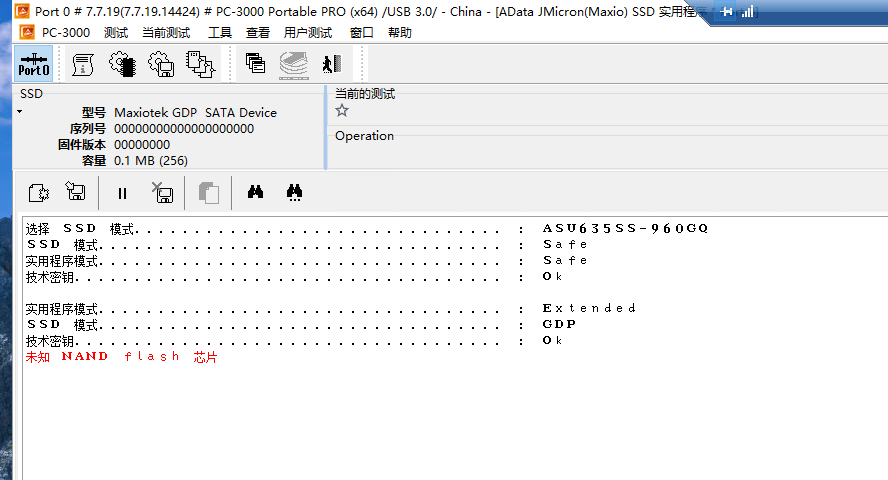Open the 工具 menu
This screenshot has height=480, width=888.
click(x=220, y=32)
